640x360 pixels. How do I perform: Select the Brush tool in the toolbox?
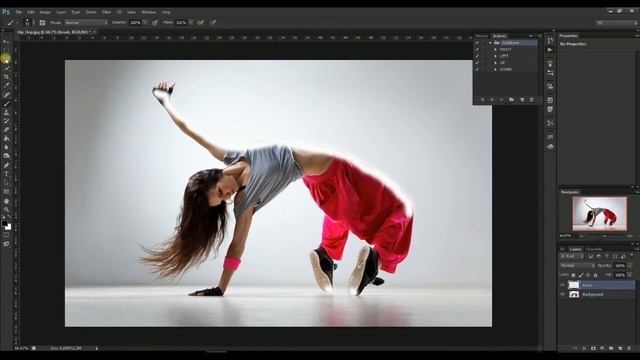tap(6, 103)
